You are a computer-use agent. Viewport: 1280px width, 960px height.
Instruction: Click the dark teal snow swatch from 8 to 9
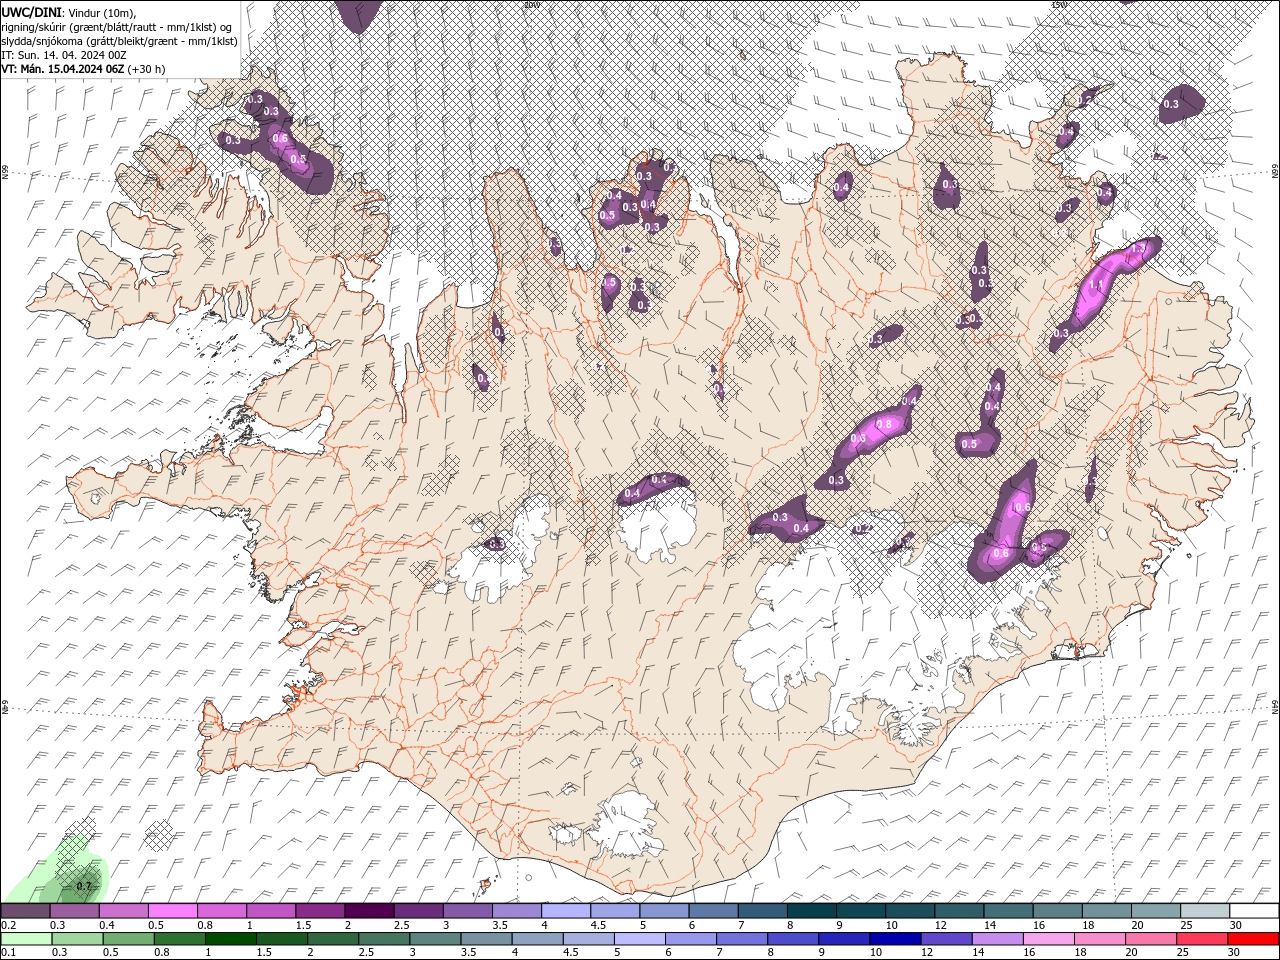point(810,910)
